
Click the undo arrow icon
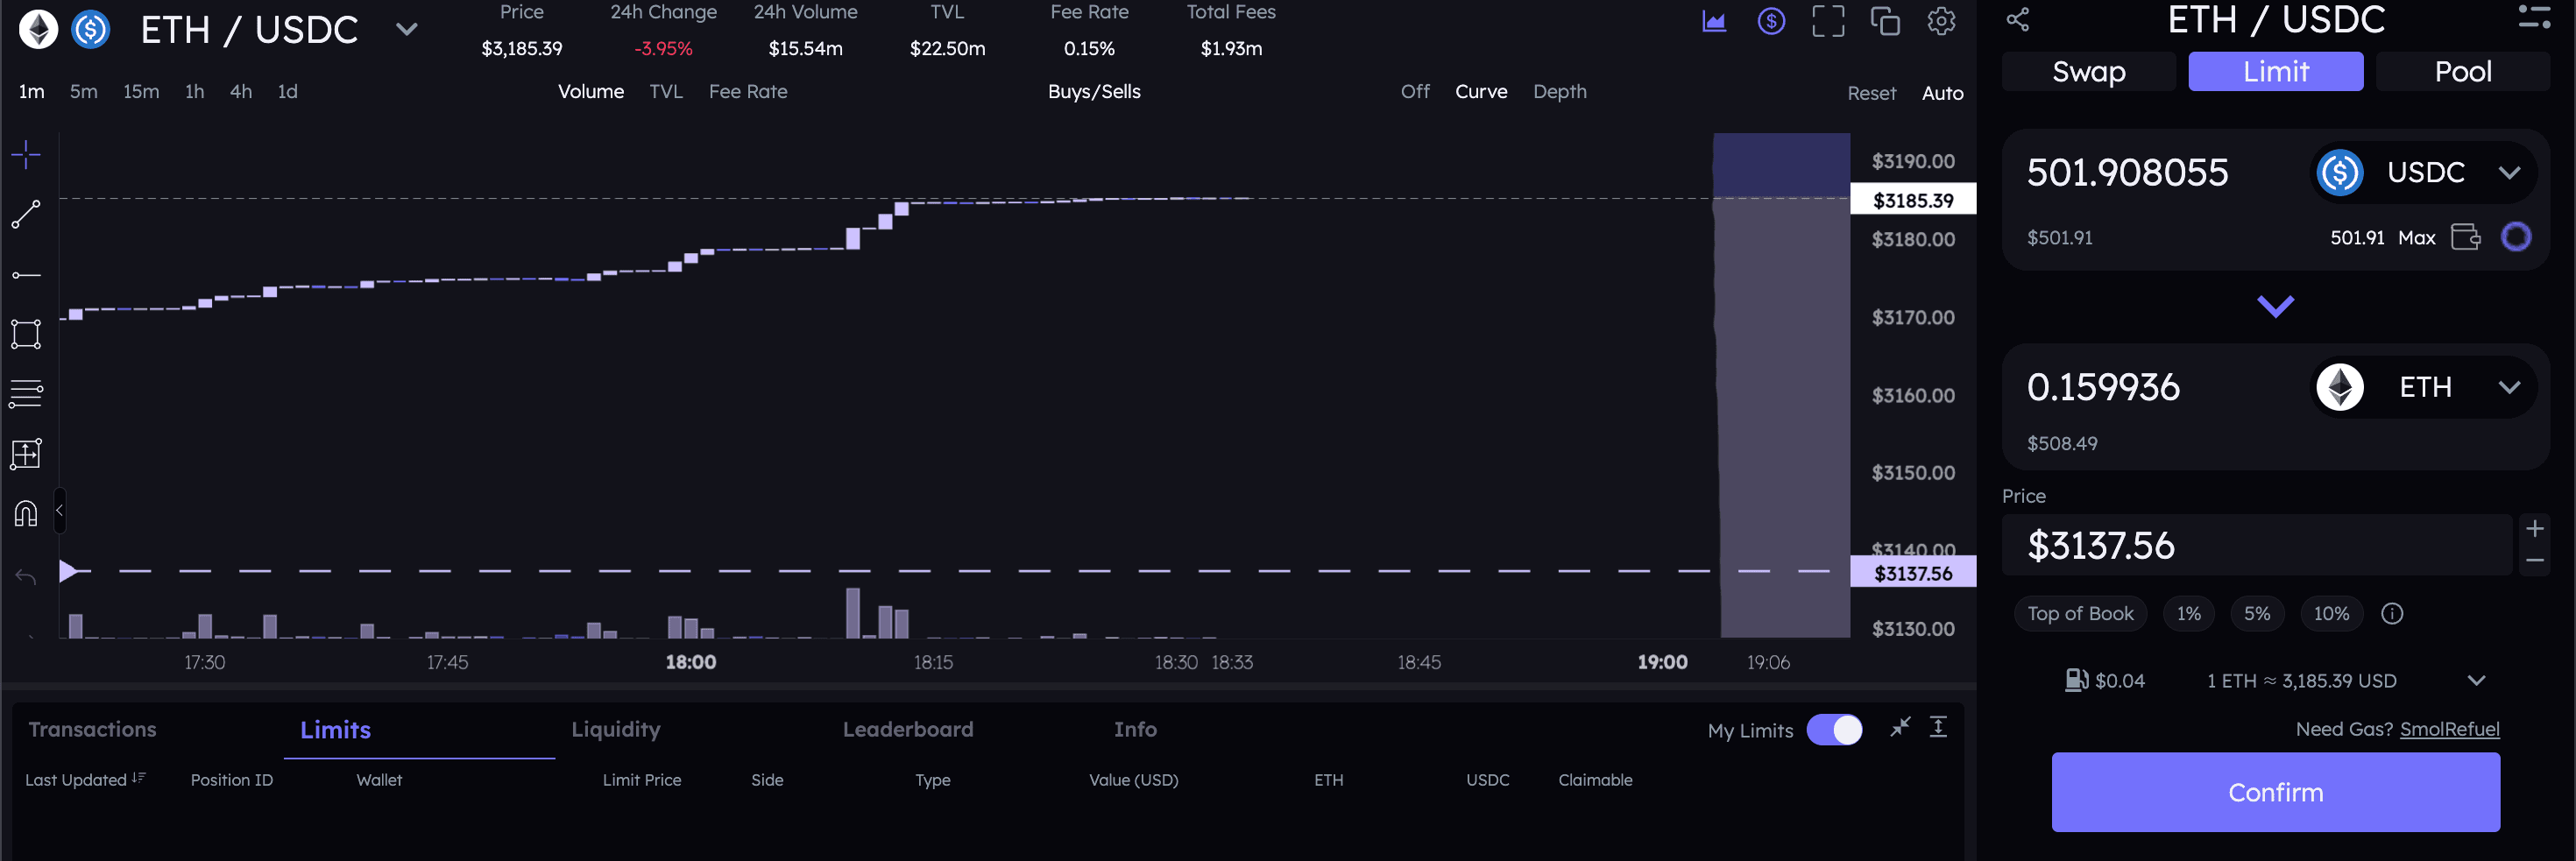pyautogui.click(x=26, y=576)
